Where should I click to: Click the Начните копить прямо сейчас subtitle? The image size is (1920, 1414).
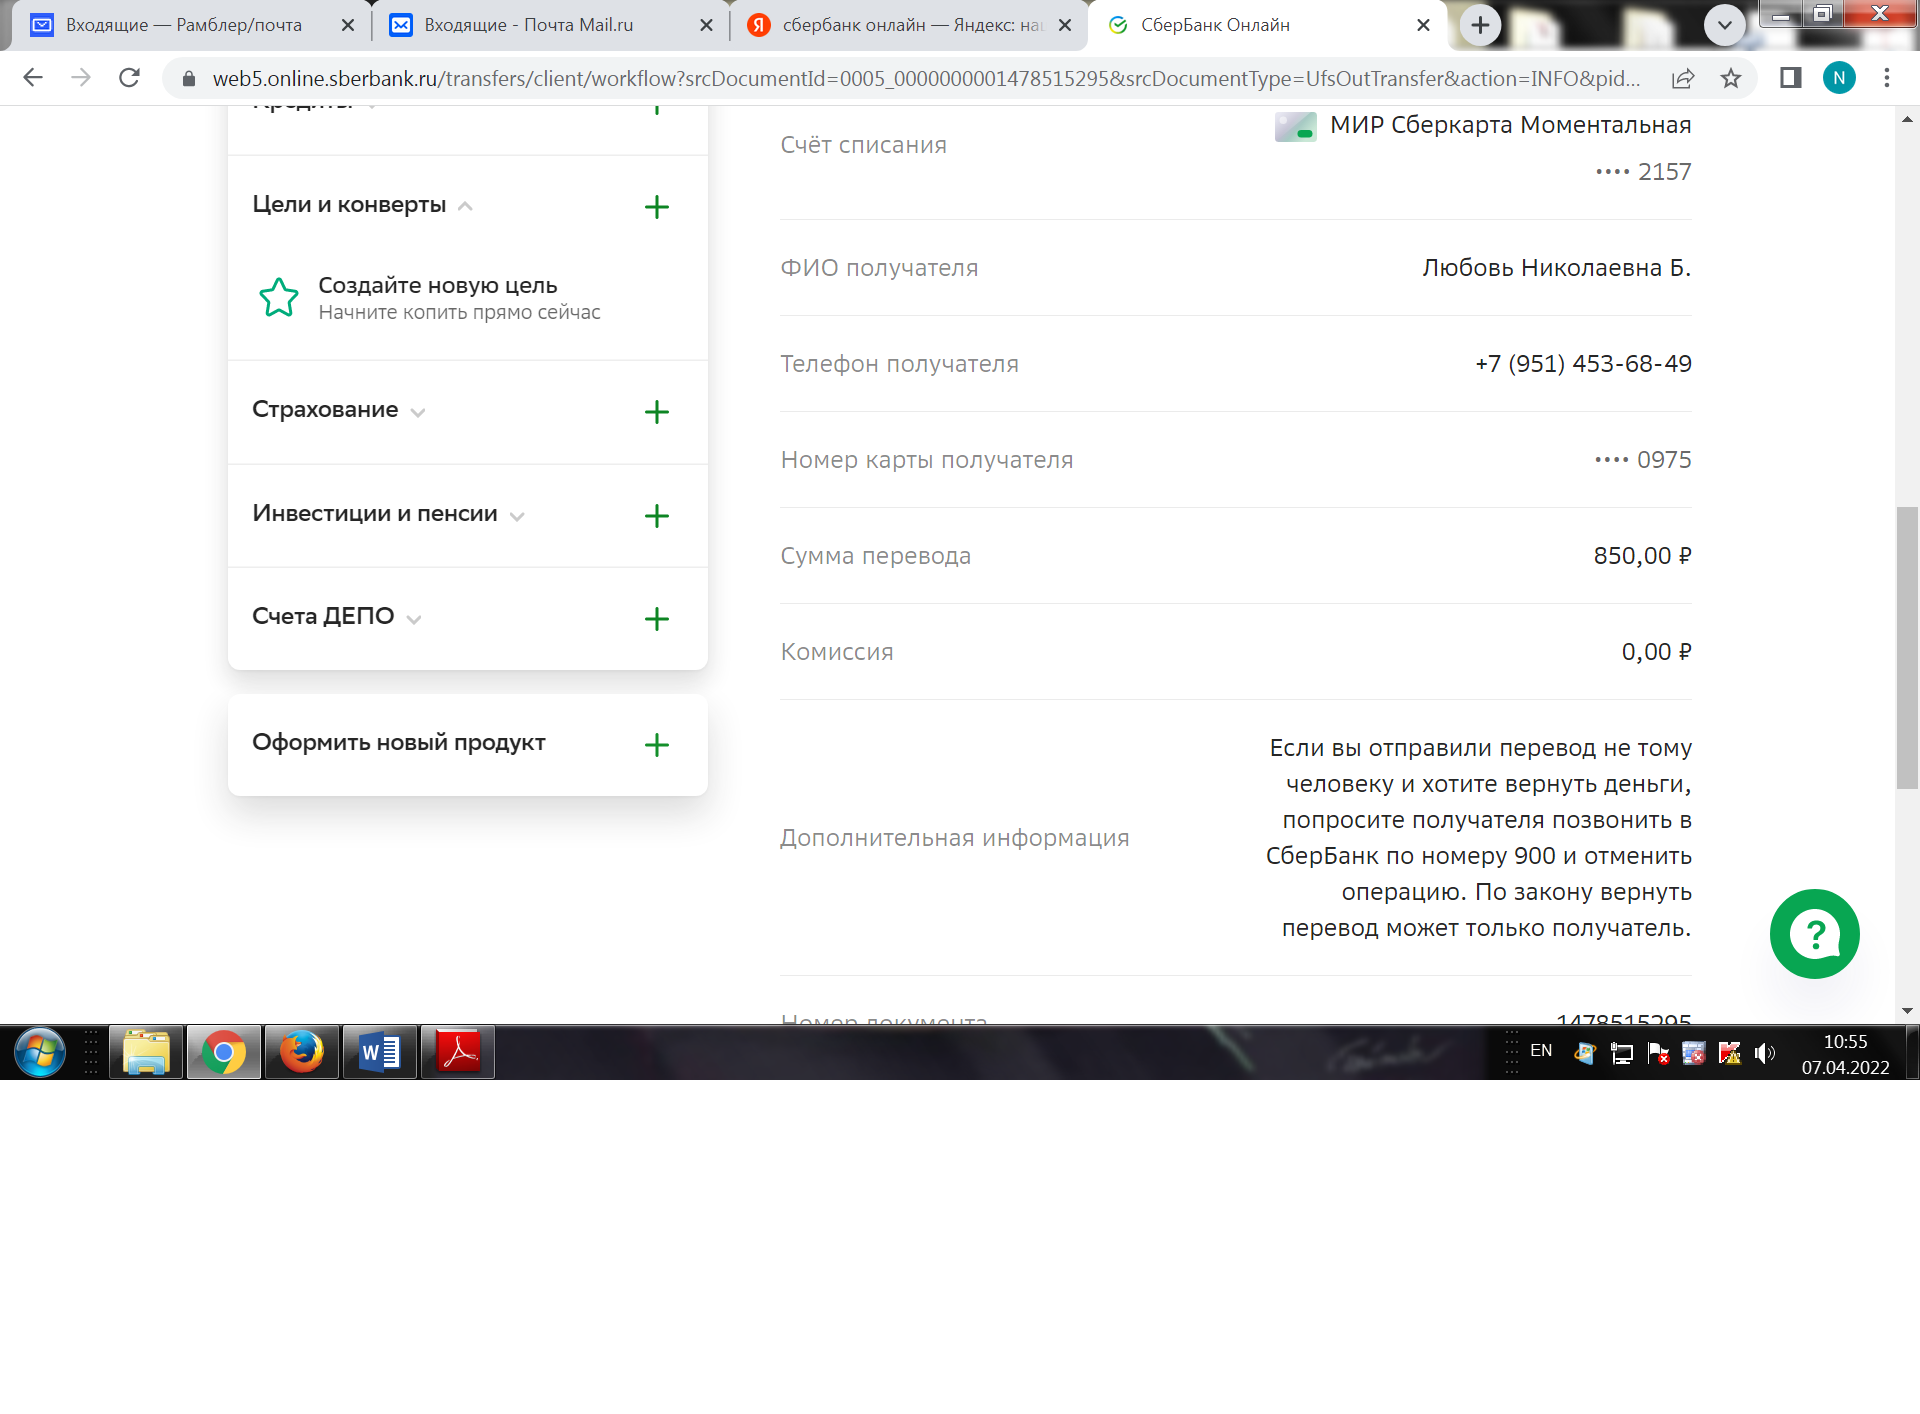tap(459, 312)
